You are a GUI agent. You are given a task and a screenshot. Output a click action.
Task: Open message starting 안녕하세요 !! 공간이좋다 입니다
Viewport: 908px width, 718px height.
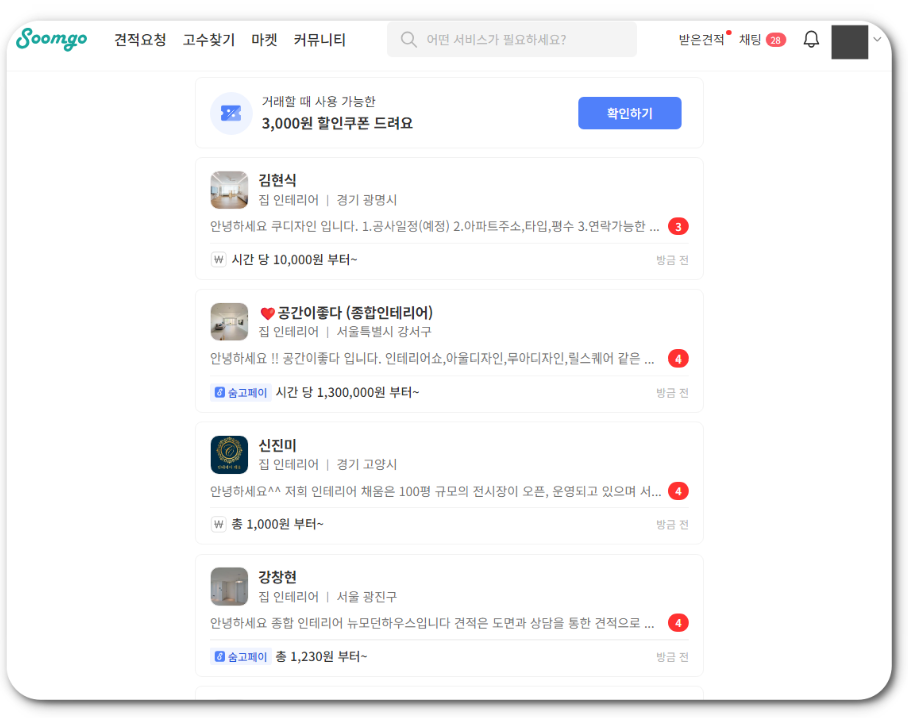(x=432, y=358)
